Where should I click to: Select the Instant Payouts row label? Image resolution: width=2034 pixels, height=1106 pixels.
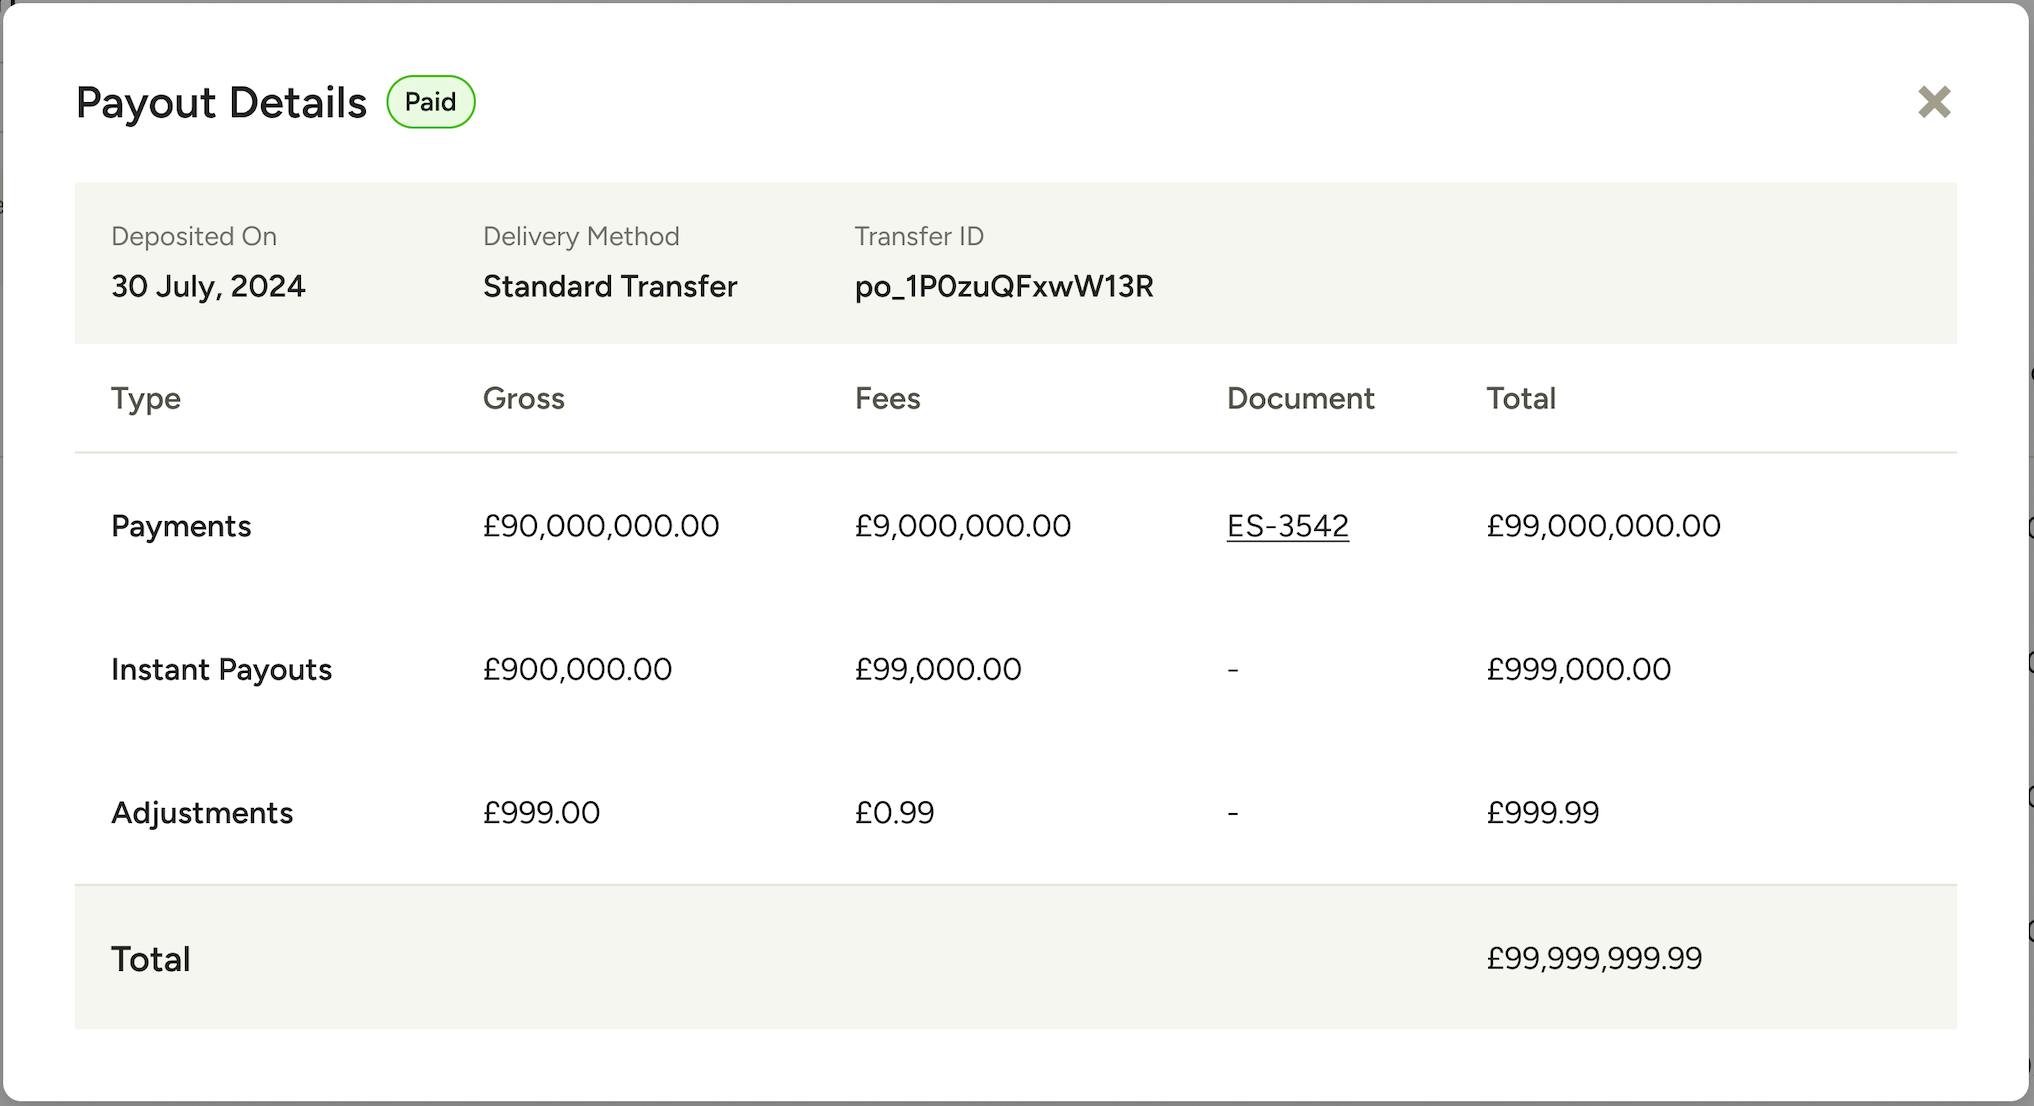pyautogui.click(x=221, y=669)
